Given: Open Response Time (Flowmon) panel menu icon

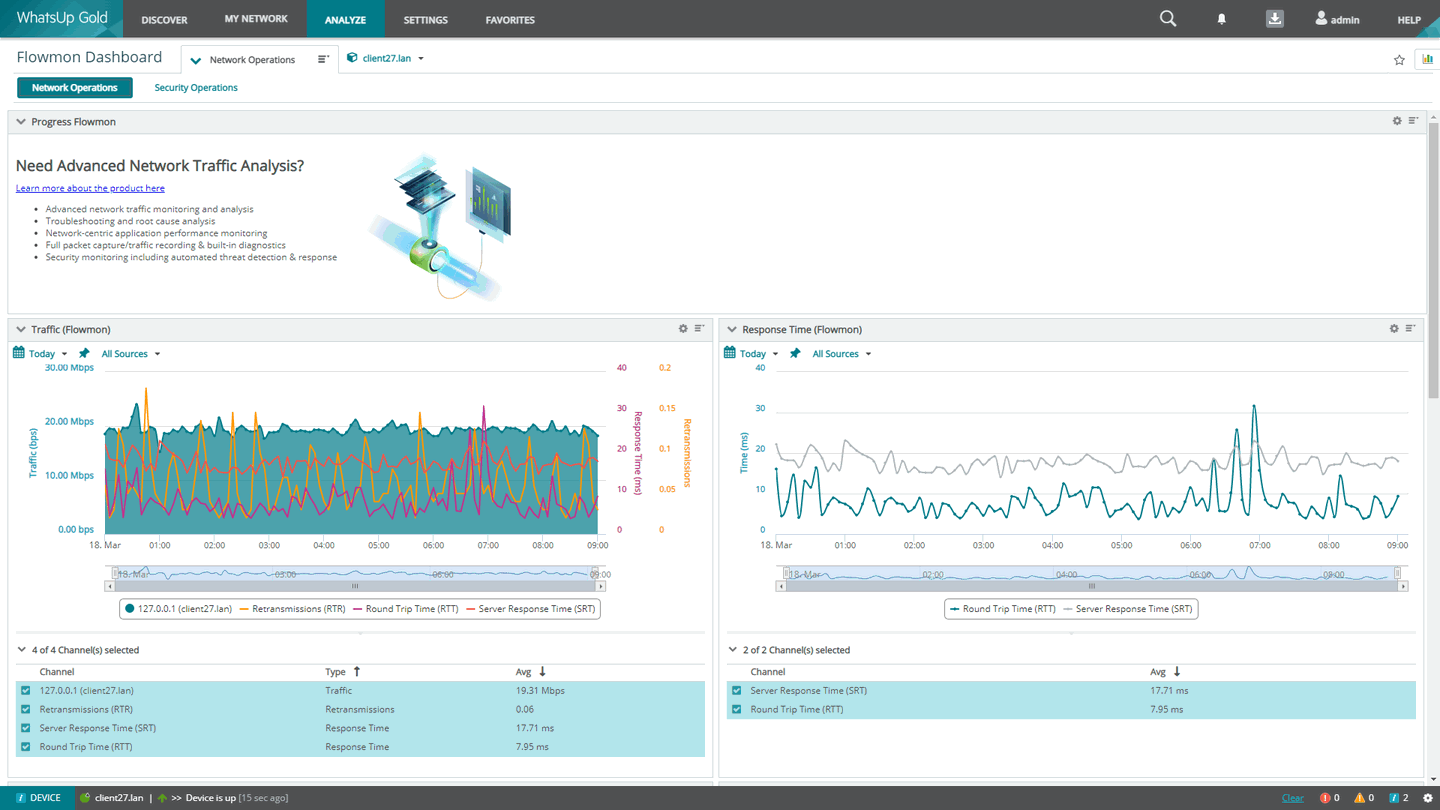Looking at the screenshot, I should pos(1410,329).
